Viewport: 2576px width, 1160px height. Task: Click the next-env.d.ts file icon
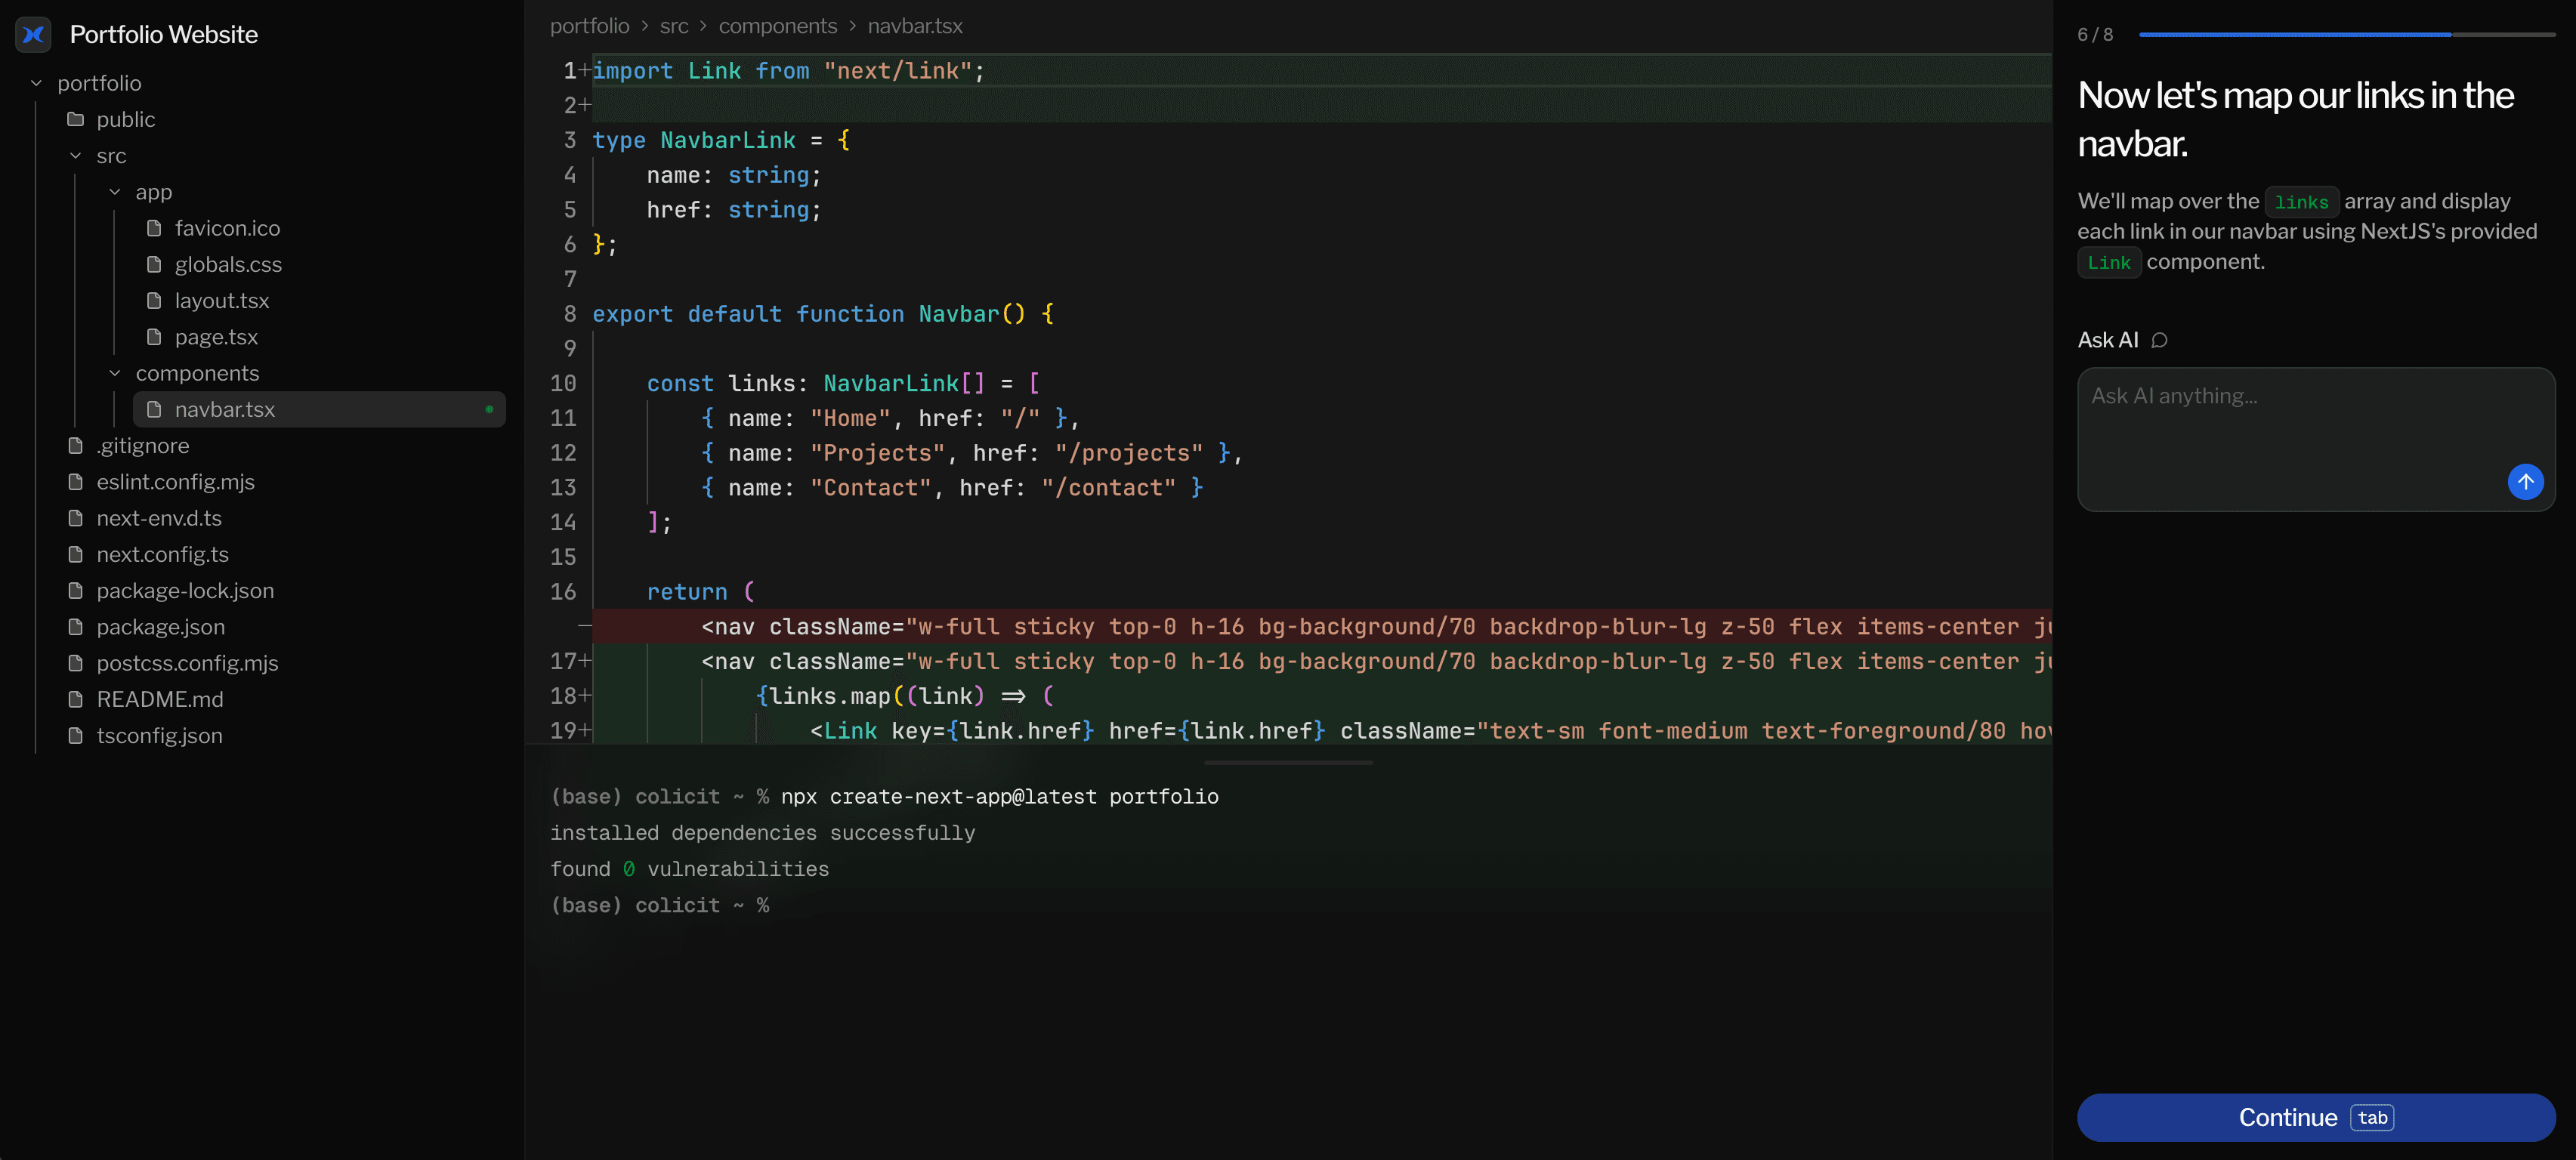(75, 518)
